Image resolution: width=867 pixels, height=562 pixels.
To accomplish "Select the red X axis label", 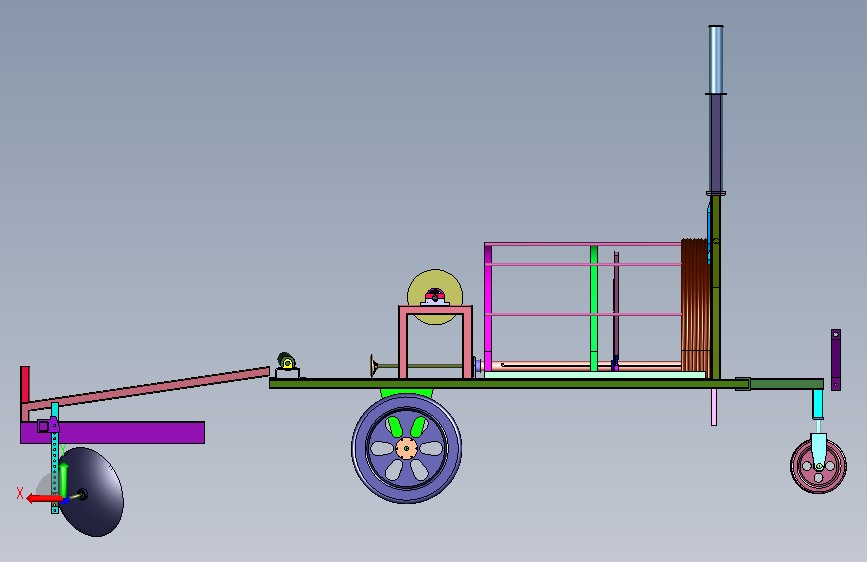I will pos(20,493).
